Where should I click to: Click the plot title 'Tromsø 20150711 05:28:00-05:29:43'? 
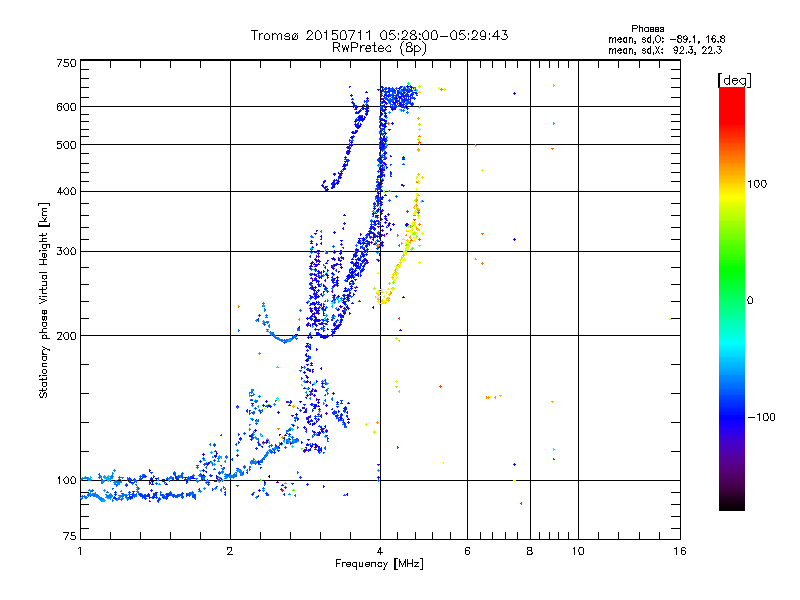point(379,35)
